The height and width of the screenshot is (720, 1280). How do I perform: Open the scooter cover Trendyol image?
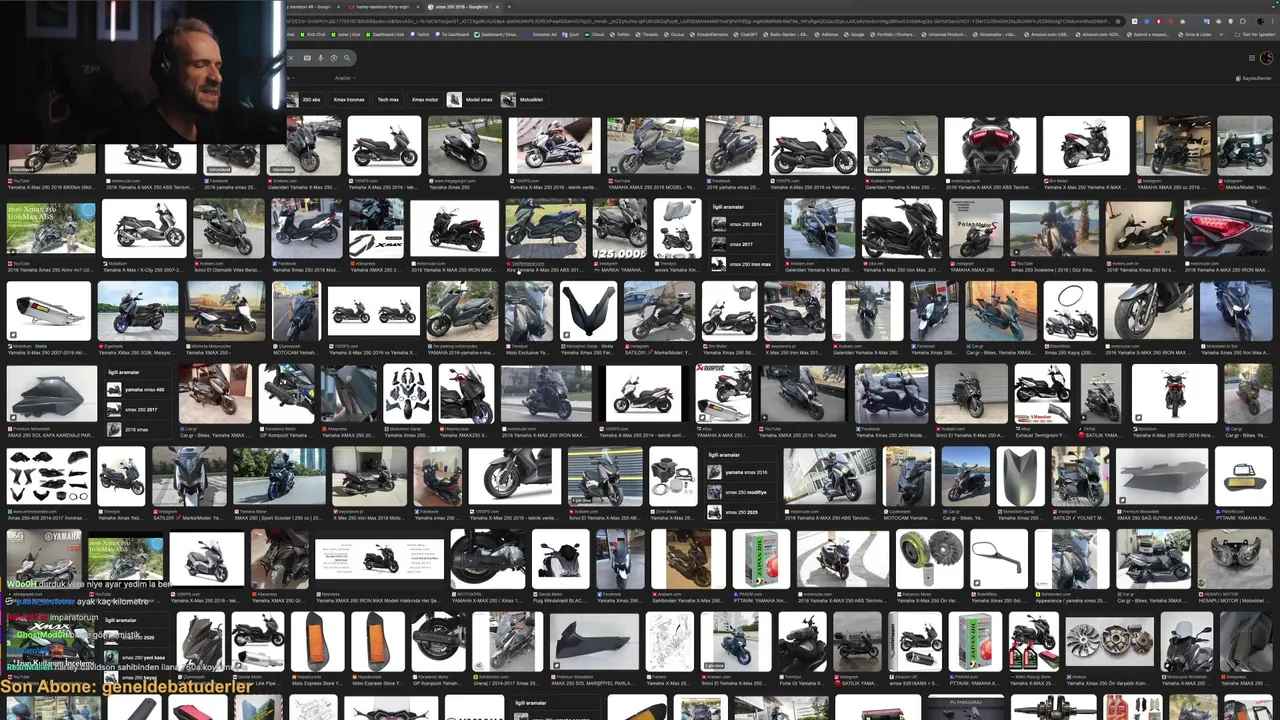[x=677, y=228]
